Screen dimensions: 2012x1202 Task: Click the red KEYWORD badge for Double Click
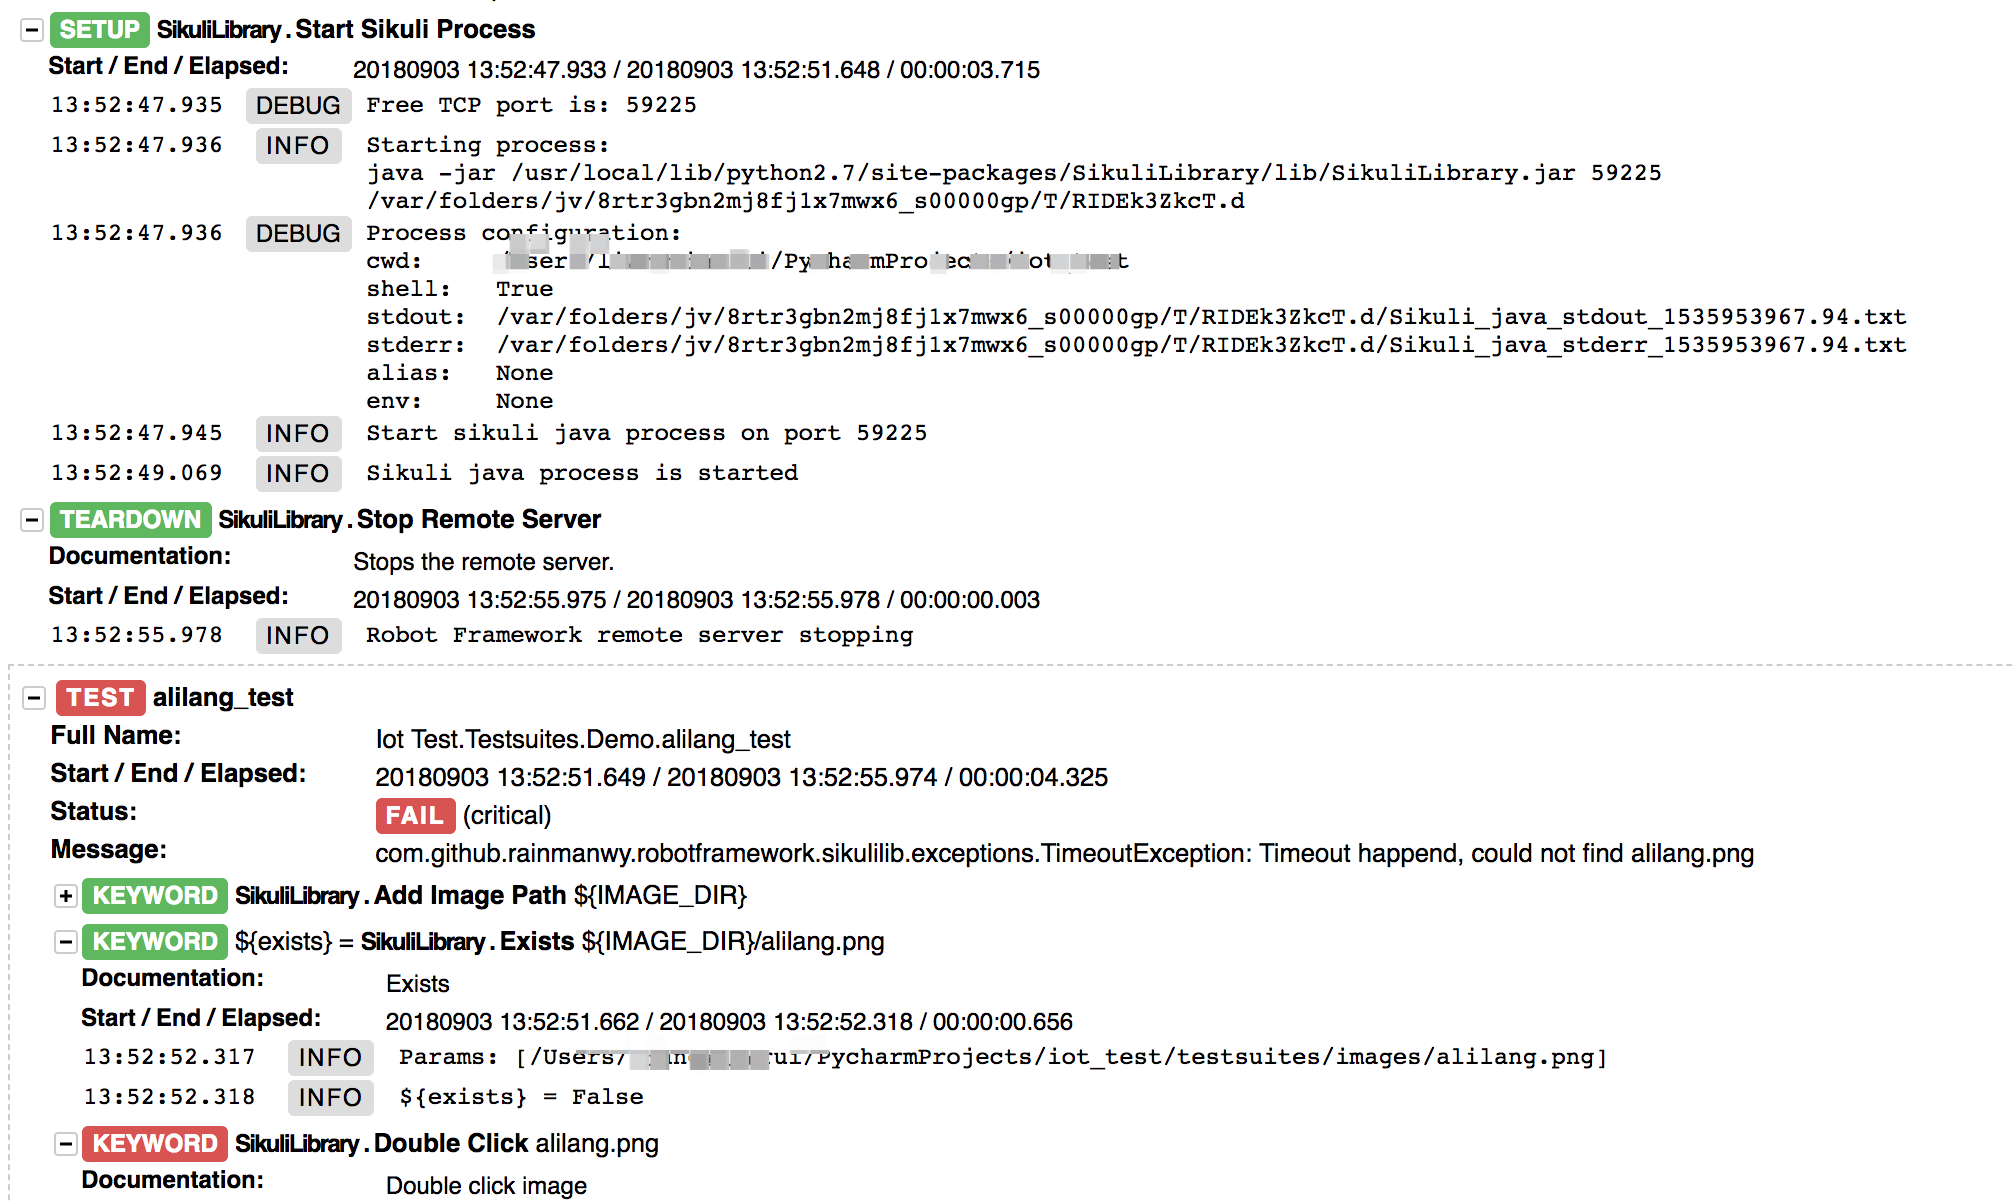tap(155, 1144)
